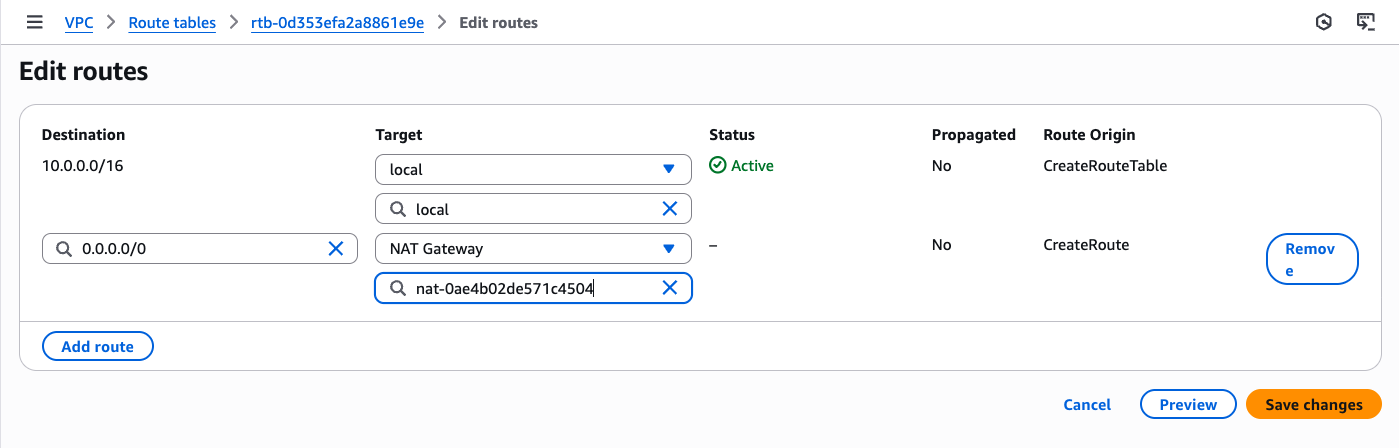
Task: Clear the local target search field
Action: [670, 209]
